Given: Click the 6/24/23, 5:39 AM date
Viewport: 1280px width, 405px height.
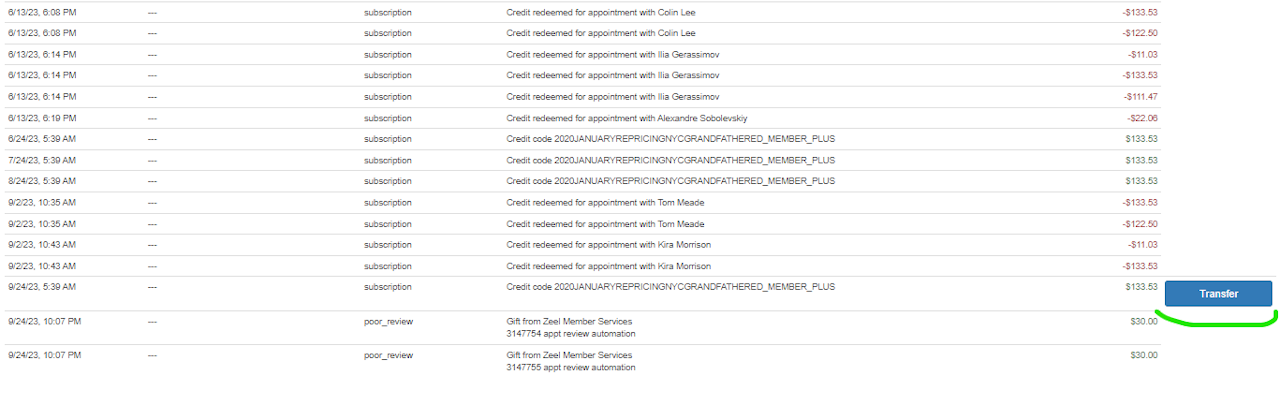Looking at the screenshot, I should [x=42, y=139].
